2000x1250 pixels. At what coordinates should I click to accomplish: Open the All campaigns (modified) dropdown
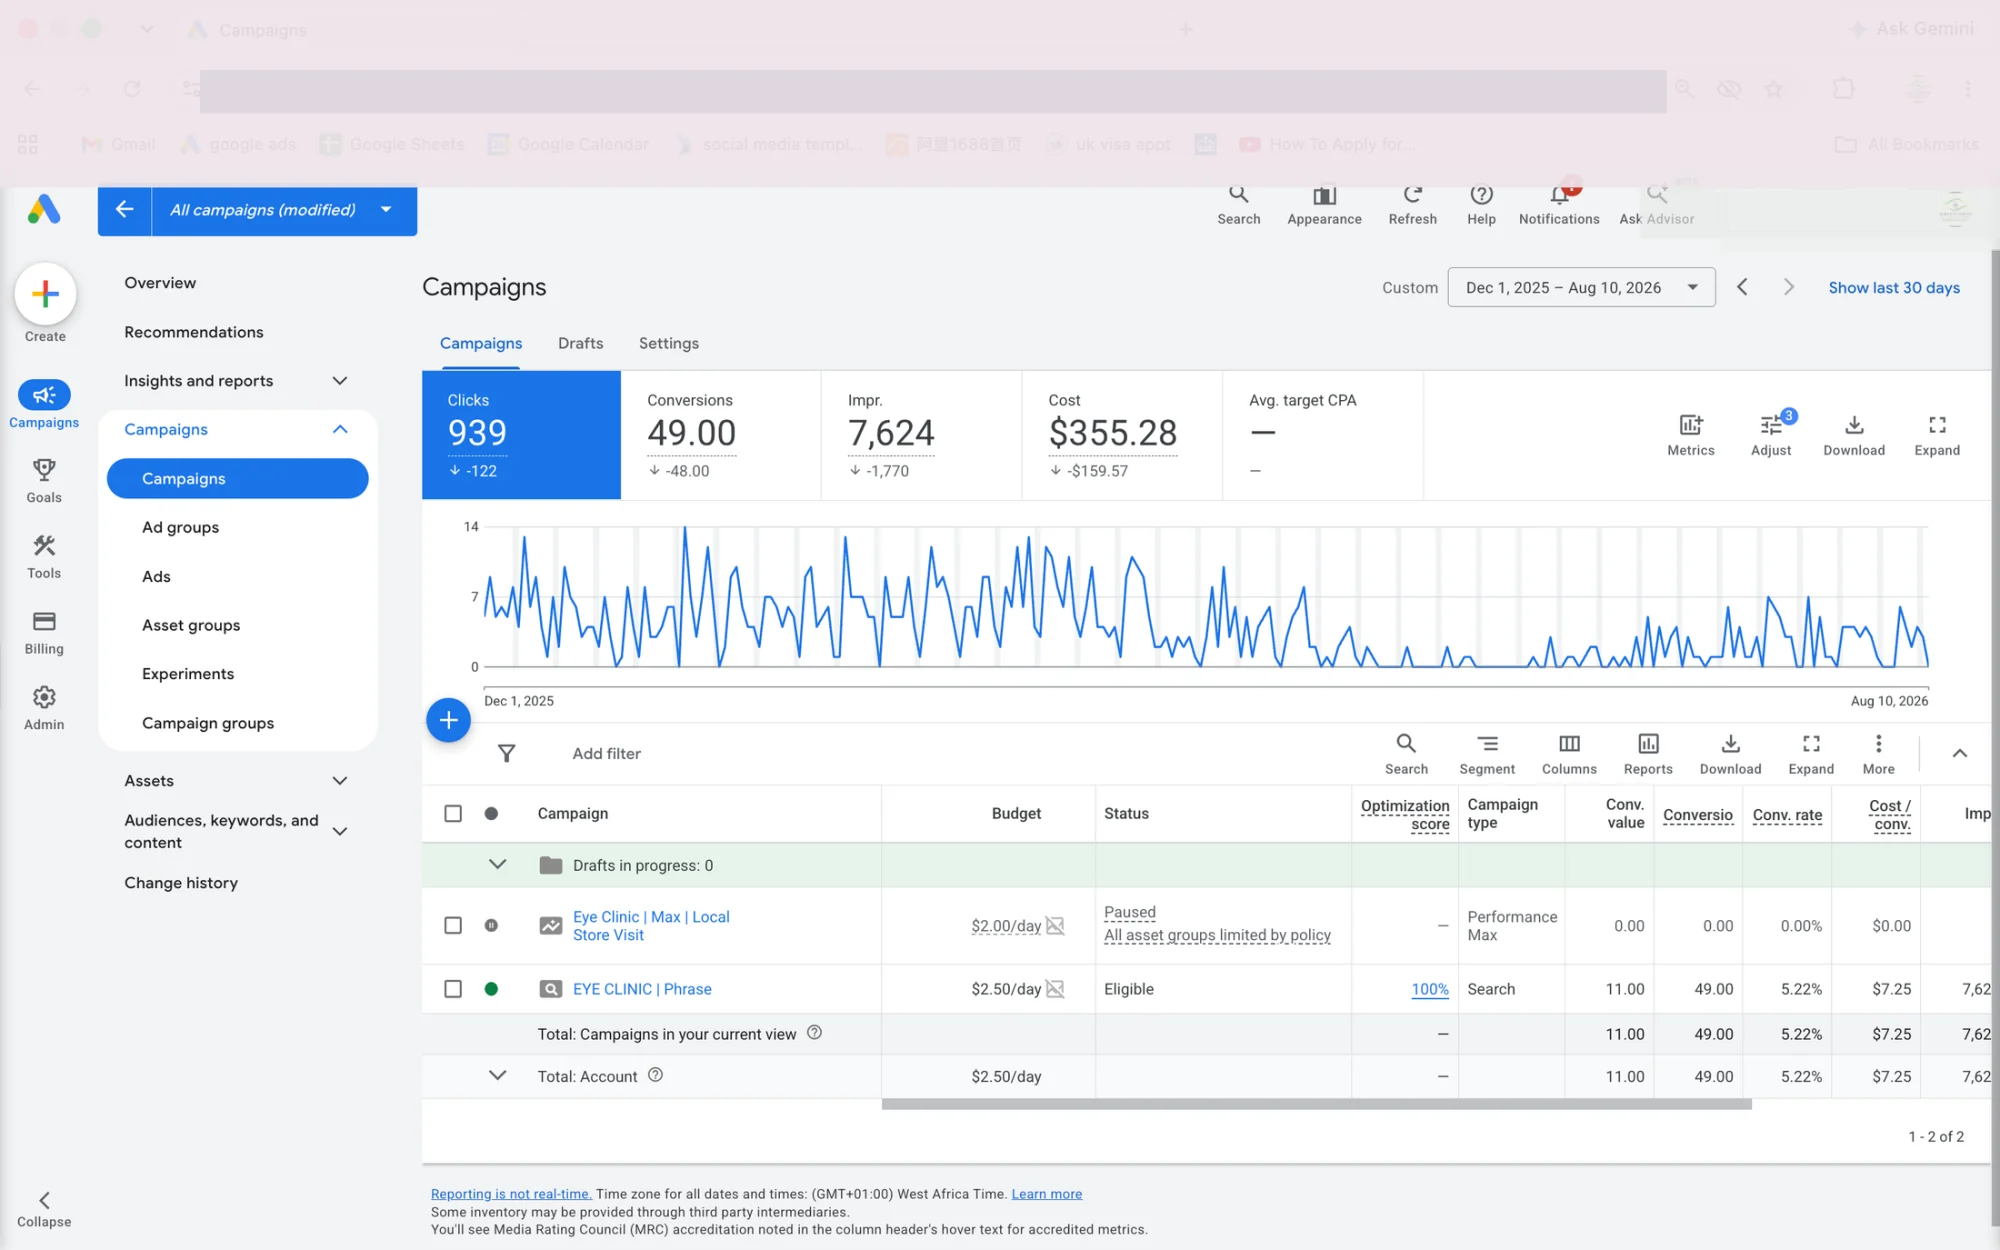click(x=284, y=210)
